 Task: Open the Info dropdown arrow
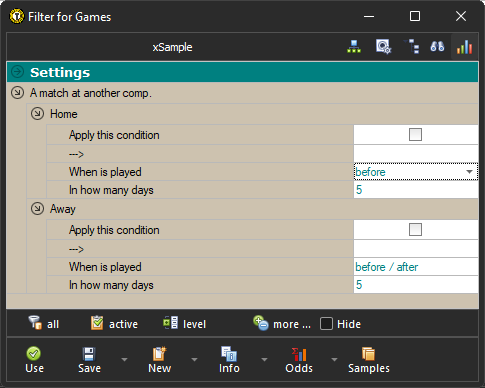pyautogui.click(x=264, y=360)
